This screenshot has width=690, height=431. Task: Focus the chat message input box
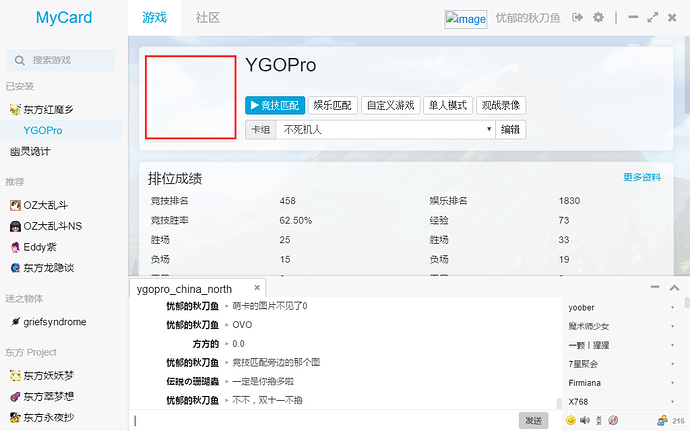(325, 420)
